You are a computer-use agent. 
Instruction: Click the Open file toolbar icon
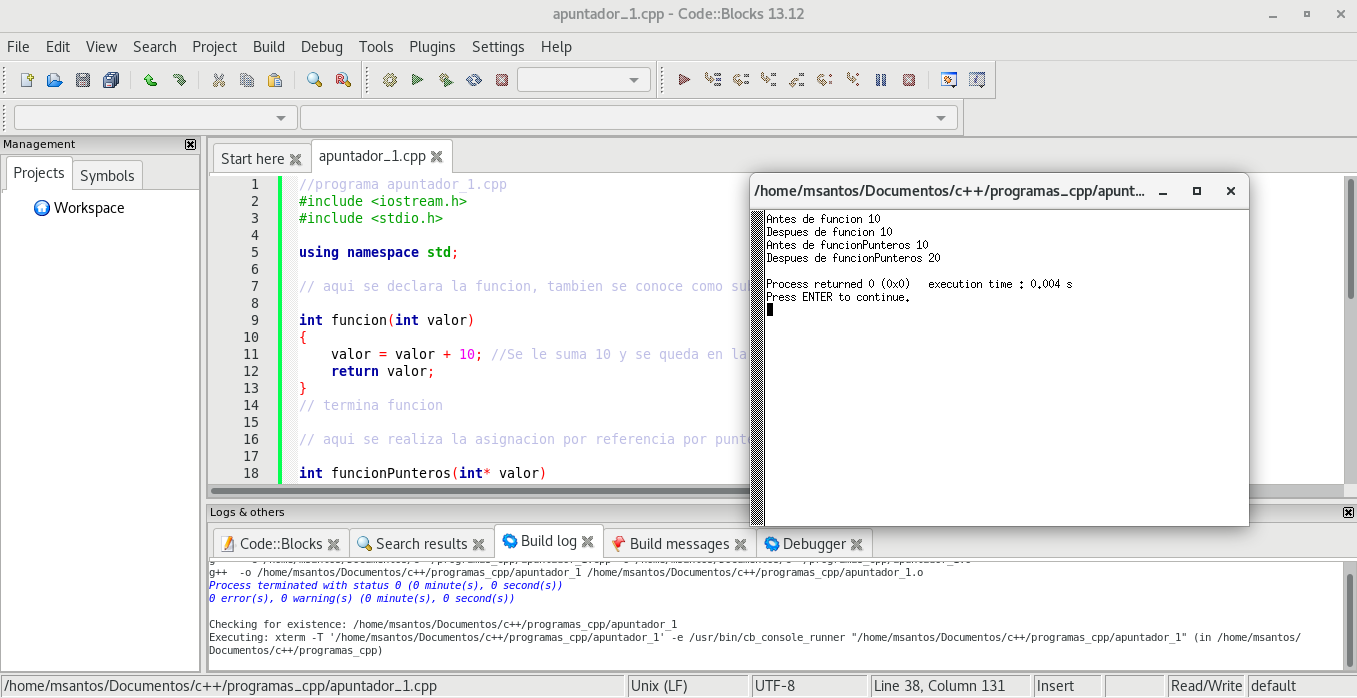point(55,80)
